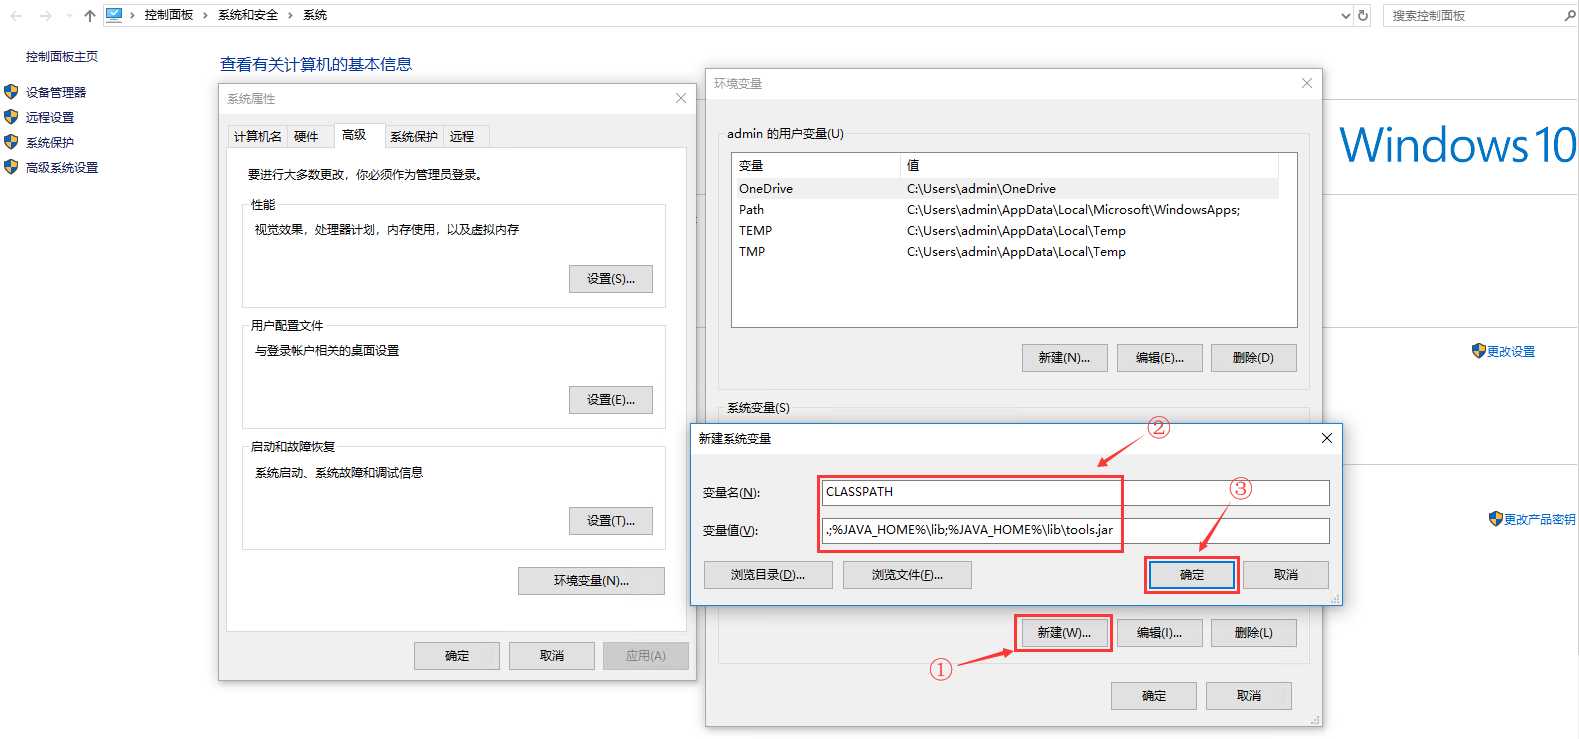Click shield icon next to 远程设置
Viewport: 1579px width, 739px height.
(x=12, y=117)
